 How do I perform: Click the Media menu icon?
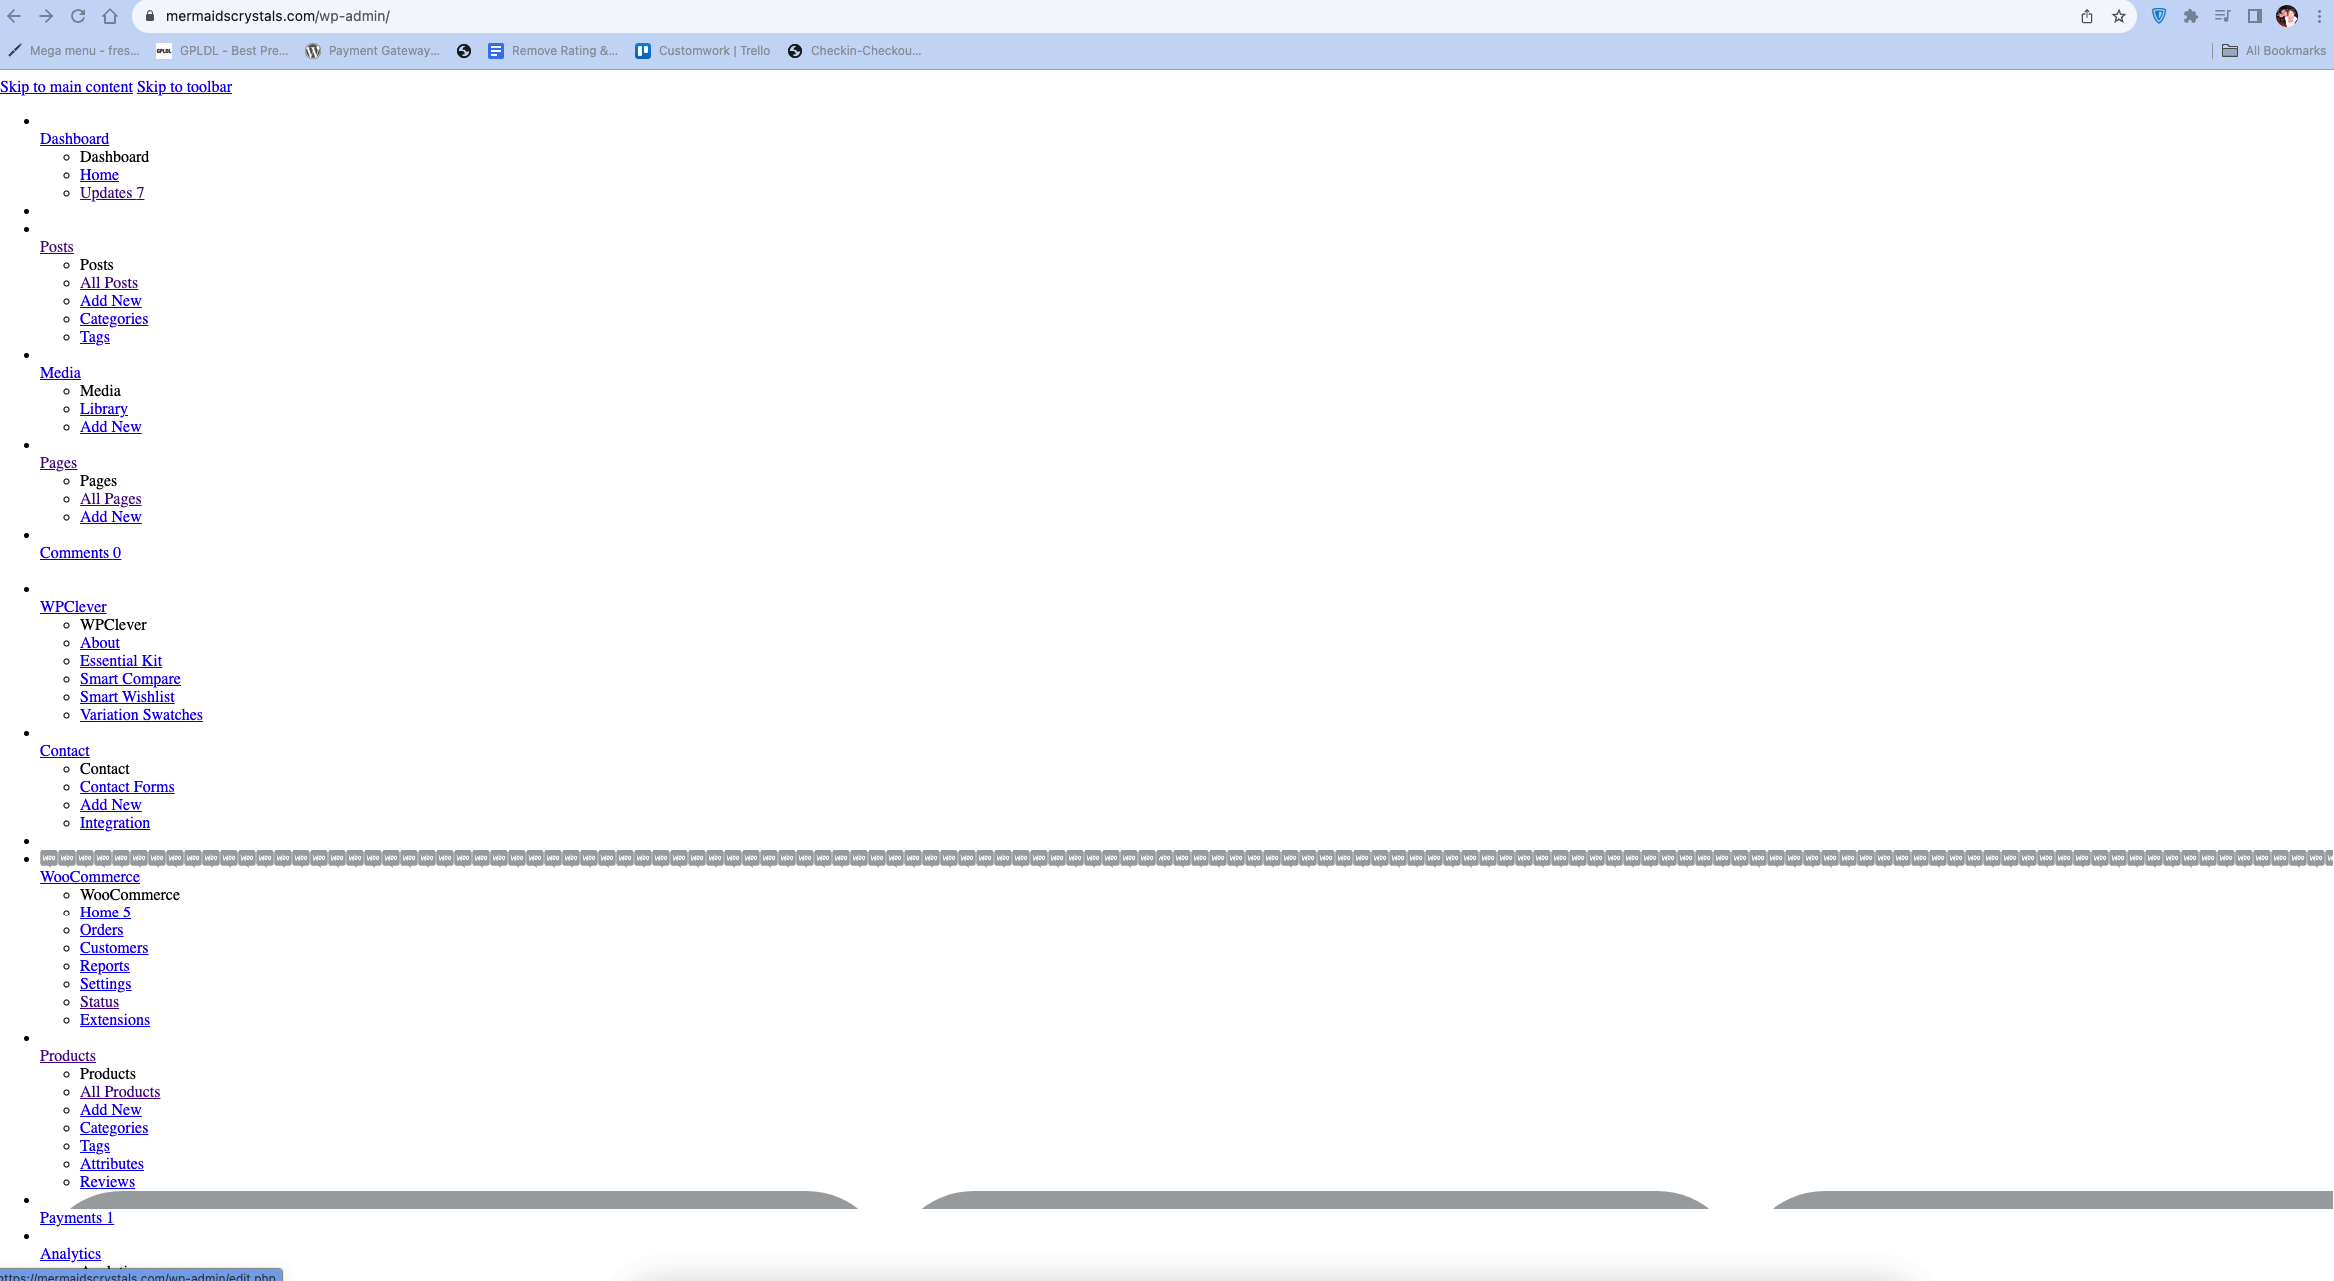(x=60, y=372)
